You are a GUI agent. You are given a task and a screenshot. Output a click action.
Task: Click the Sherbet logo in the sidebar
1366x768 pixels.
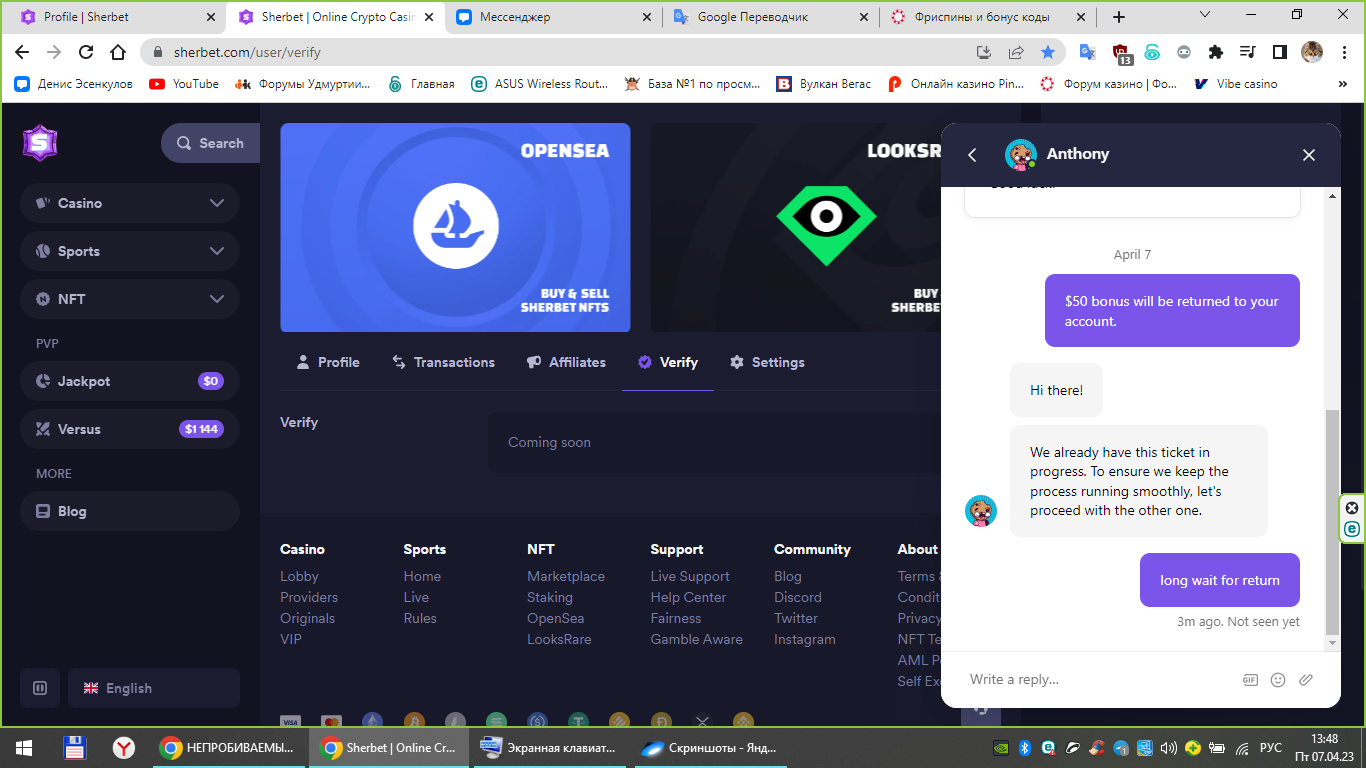40,143
